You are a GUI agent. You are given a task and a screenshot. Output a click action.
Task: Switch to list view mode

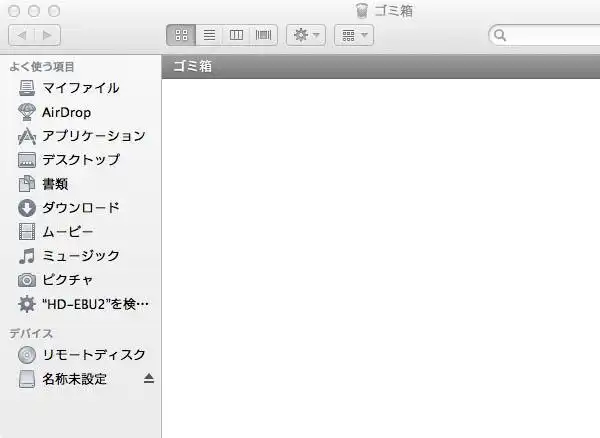coord(209,34)
